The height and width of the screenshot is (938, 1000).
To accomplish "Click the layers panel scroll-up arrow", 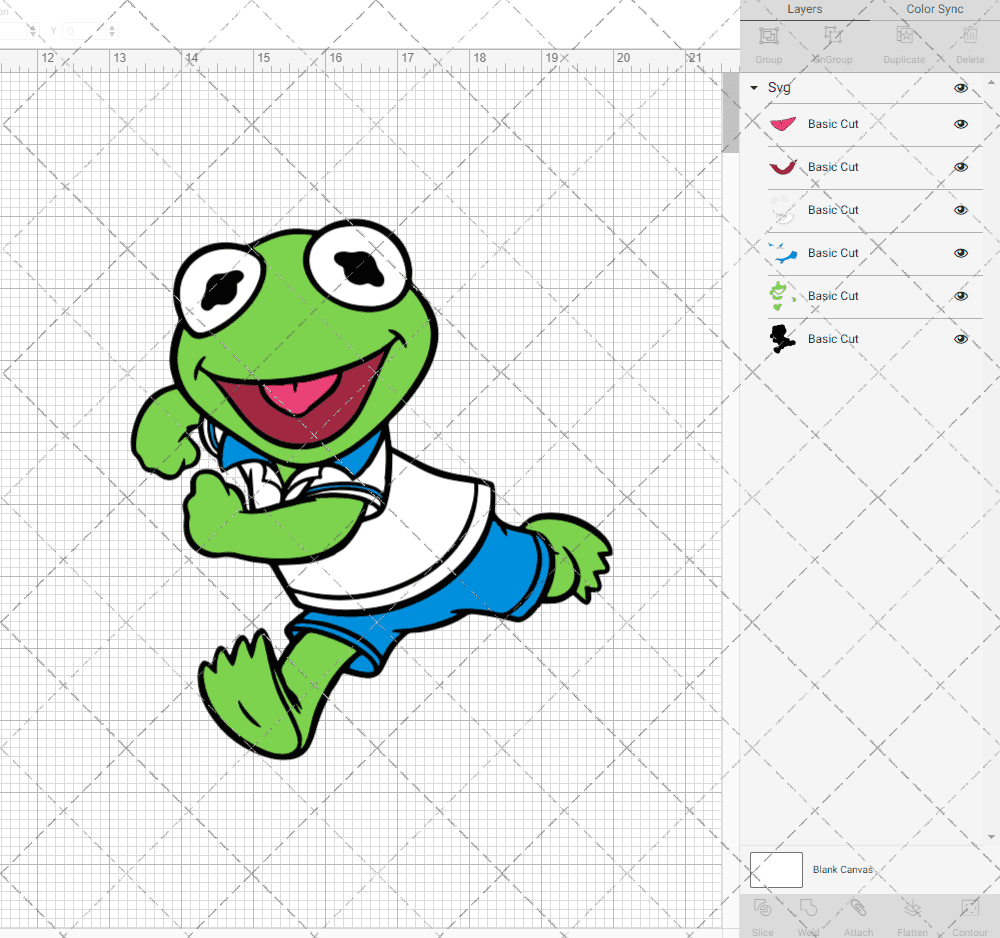I will (990, 82).
